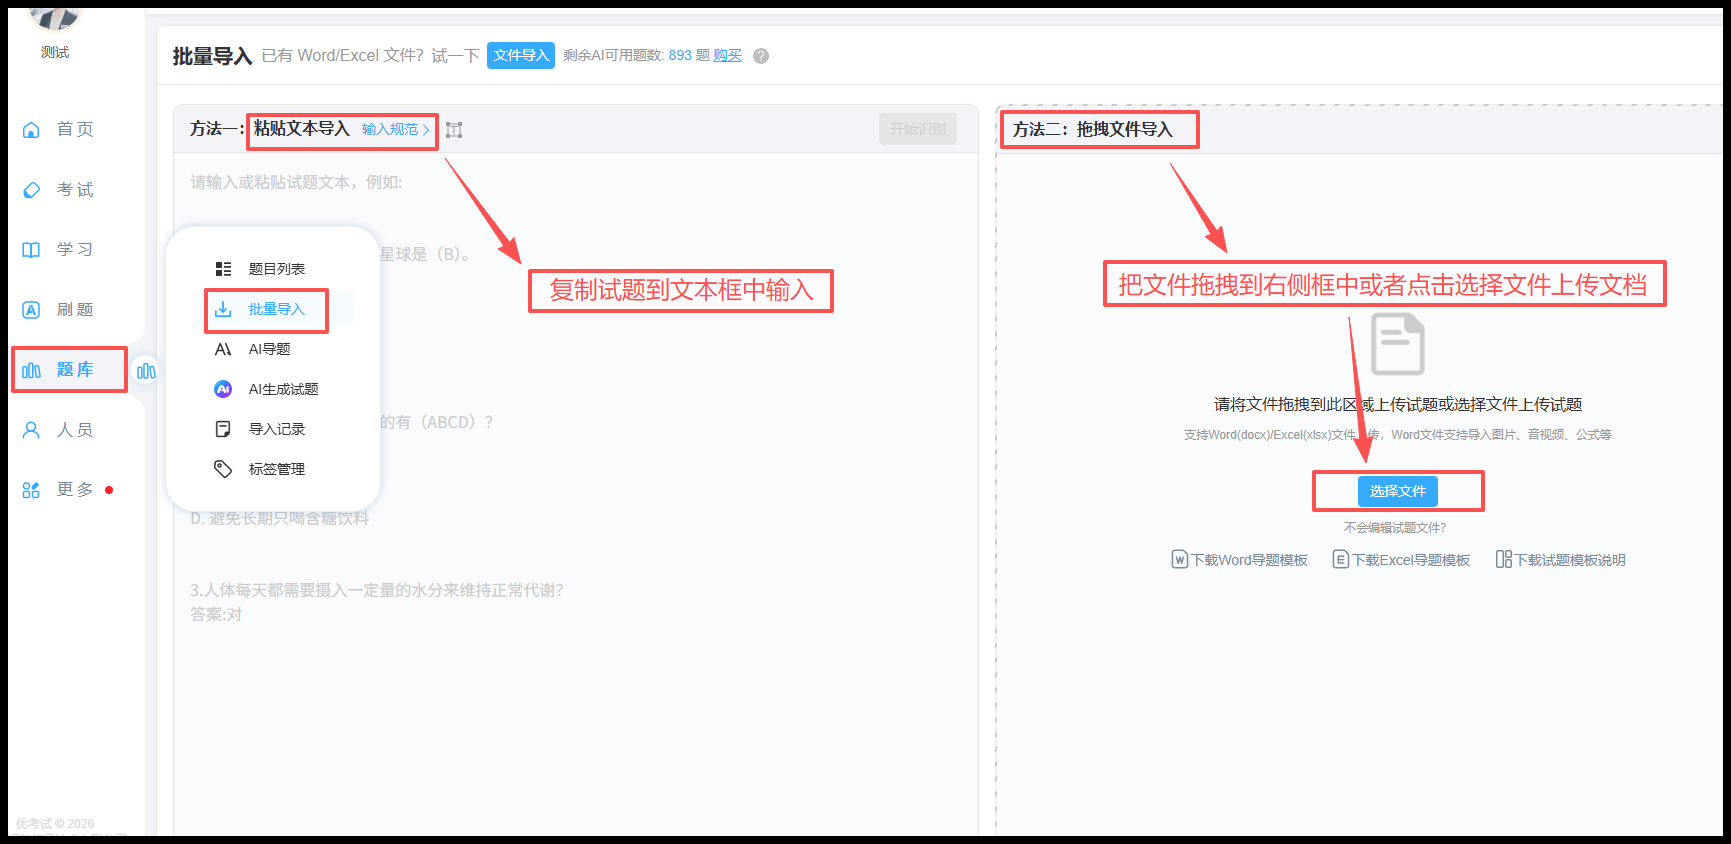
Task: Click the blue 文件导入 button
Action: tap(521, 56)
